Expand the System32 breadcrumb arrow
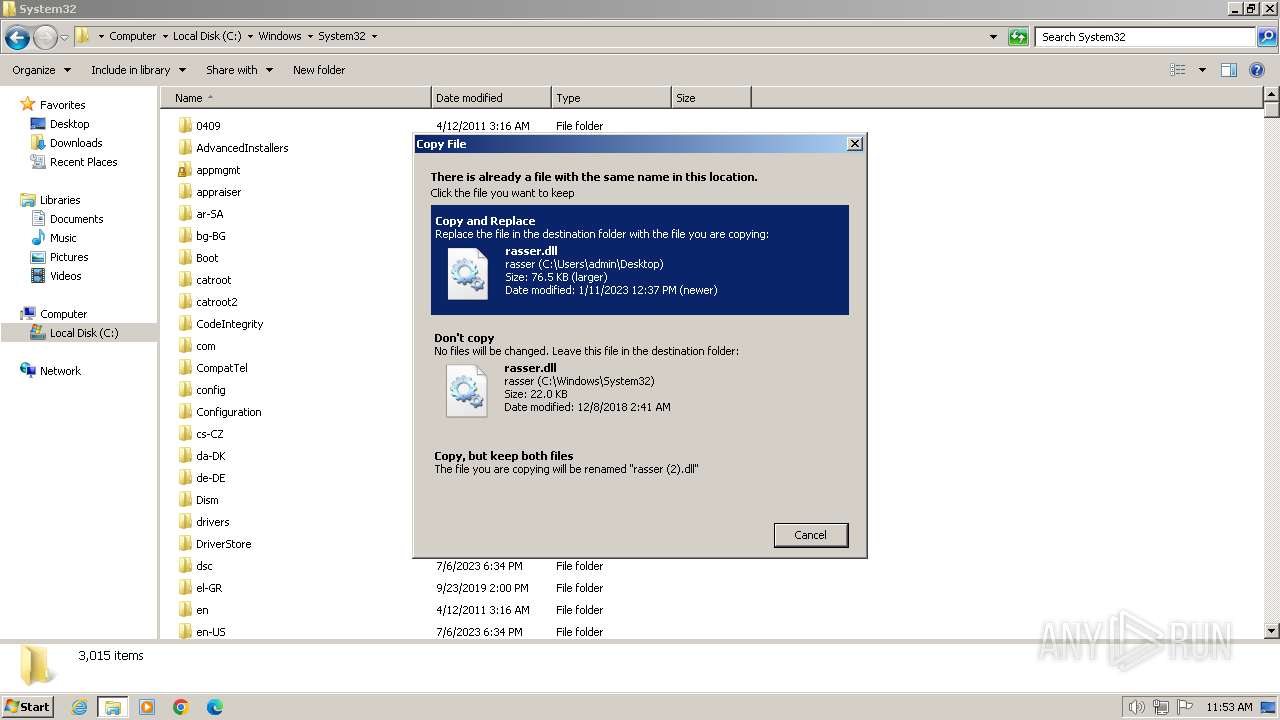 click(x=374, y=37)
